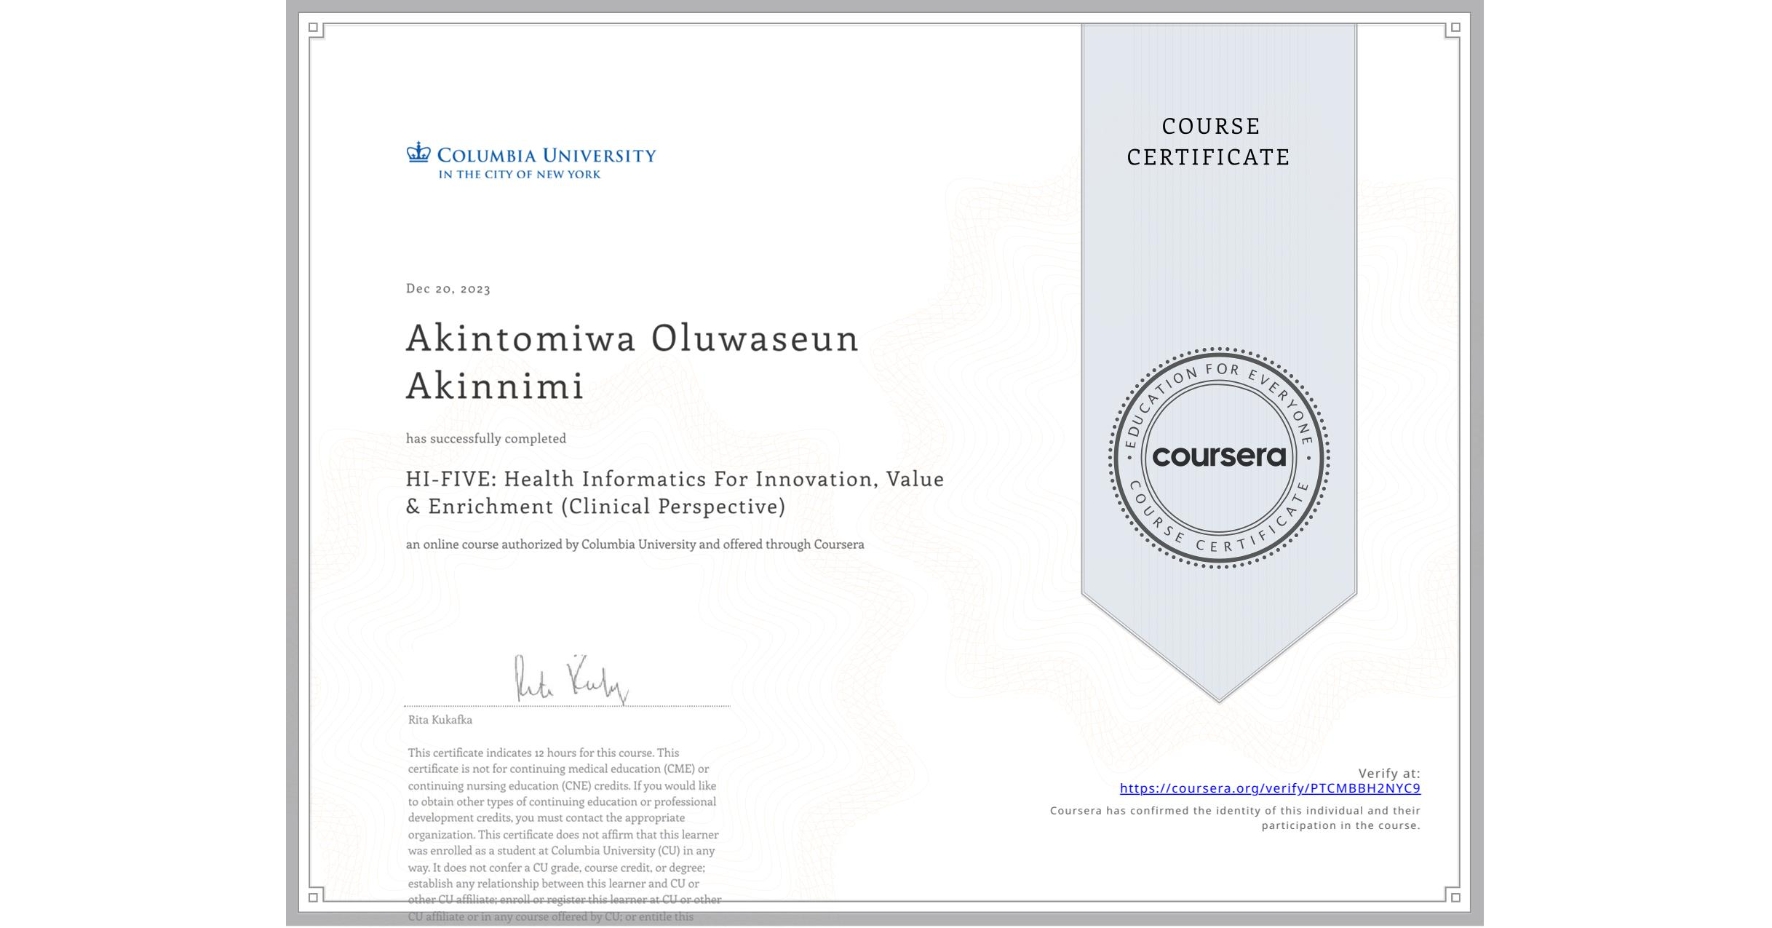This screenshot has height=928, width=1772.
Task: Click the 'Verify at:' label
Action: point(1389,773)
